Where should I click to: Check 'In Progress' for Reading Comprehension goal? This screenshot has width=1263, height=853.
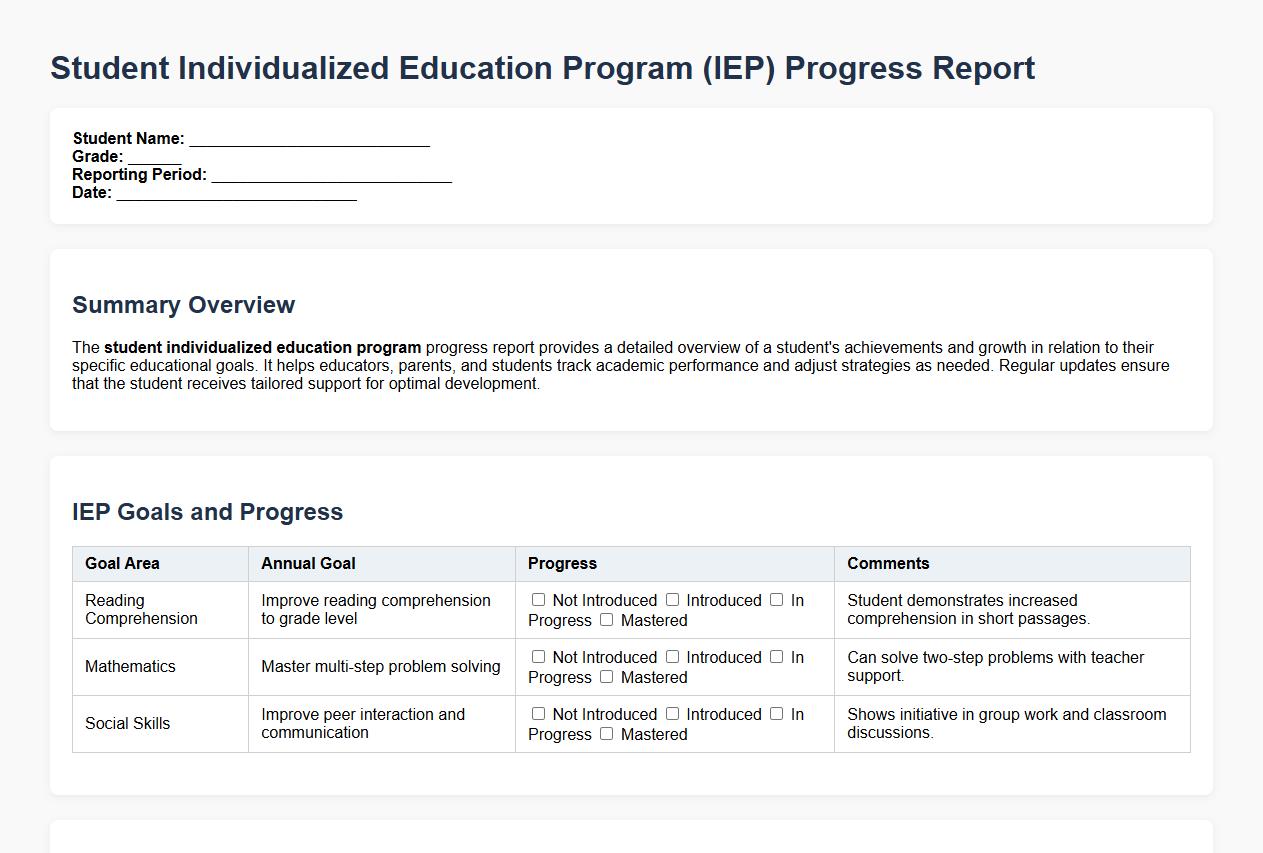[777, 600]
